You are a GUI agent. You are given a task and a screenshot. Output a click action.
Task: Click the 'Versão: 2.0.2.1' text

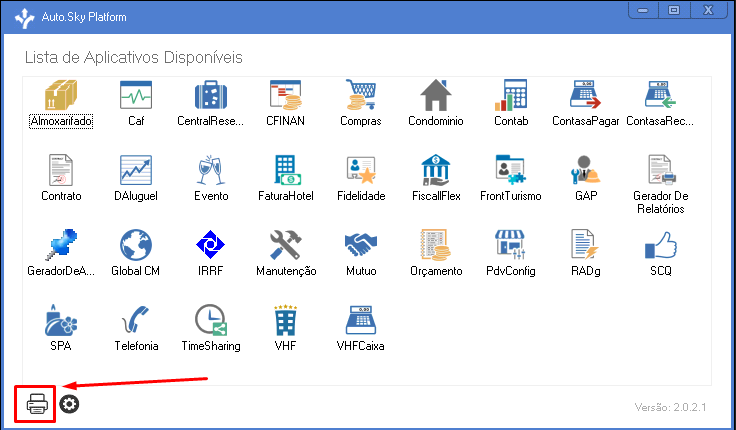[670, 407]
